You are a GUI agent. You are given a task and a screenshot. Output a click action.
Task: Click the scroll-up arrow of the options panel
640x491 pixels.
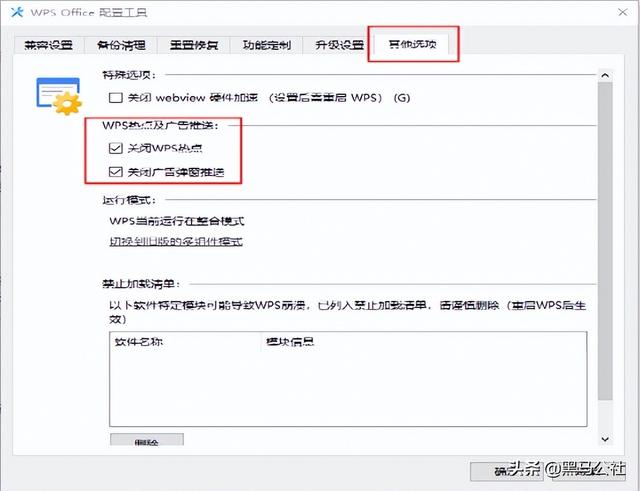point(605,76)
